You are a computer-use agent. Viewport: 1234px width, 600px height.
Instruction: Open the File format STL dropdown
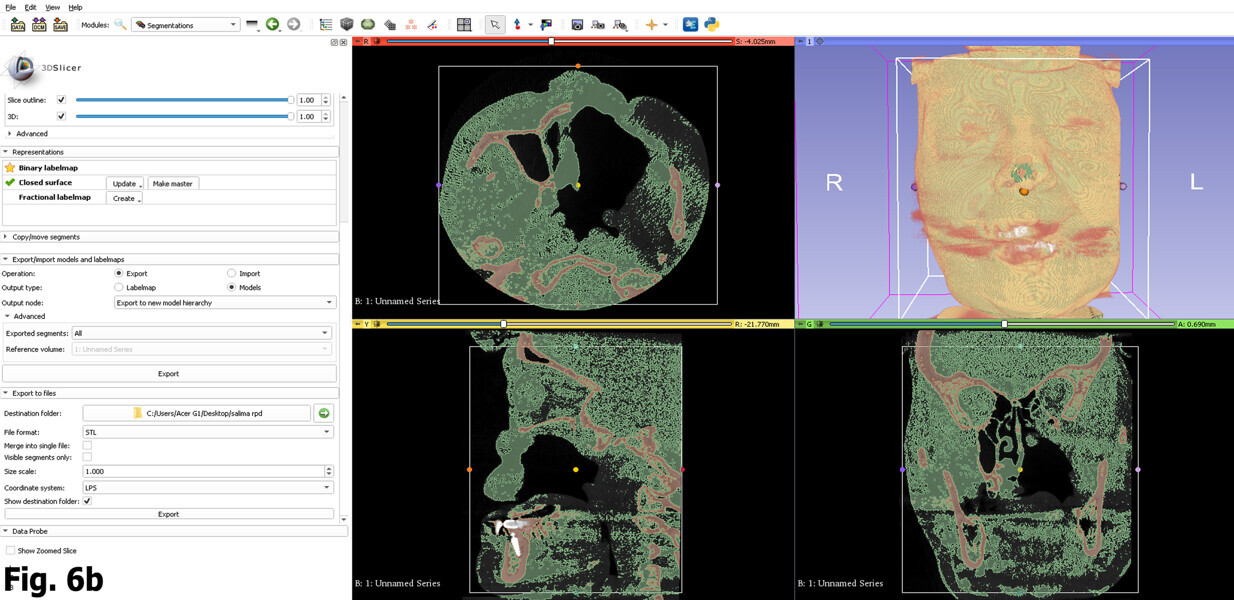[x=207, y=432]
